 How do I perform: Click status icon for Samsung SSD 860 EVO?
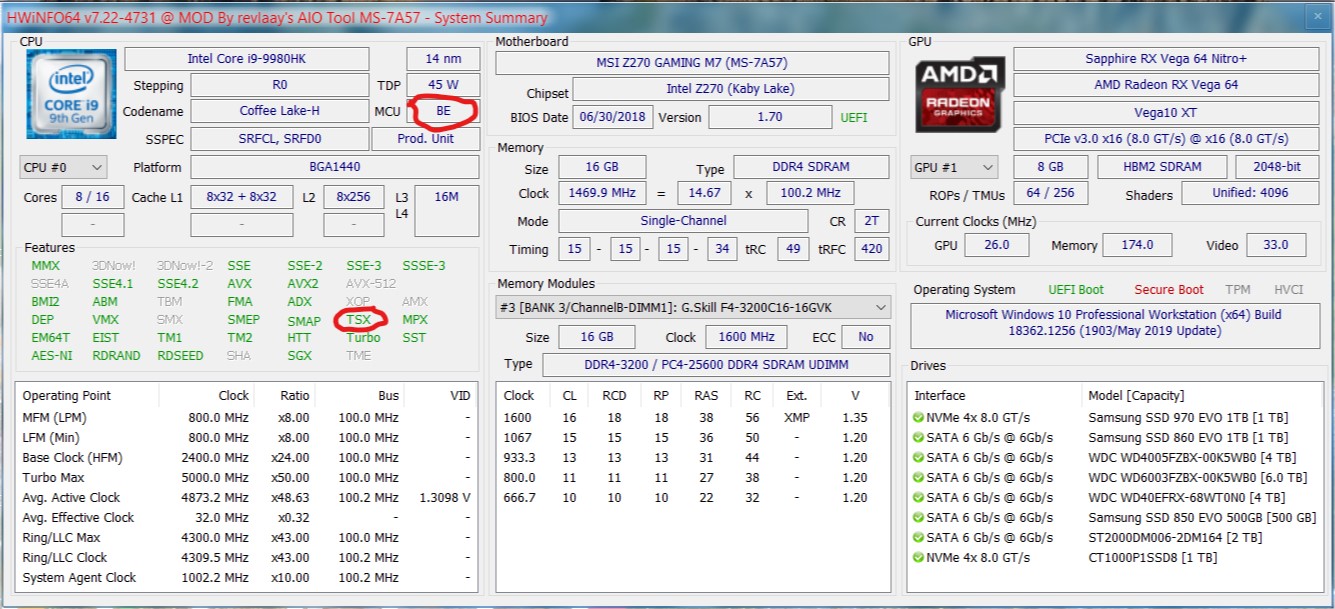coord(918,437)
